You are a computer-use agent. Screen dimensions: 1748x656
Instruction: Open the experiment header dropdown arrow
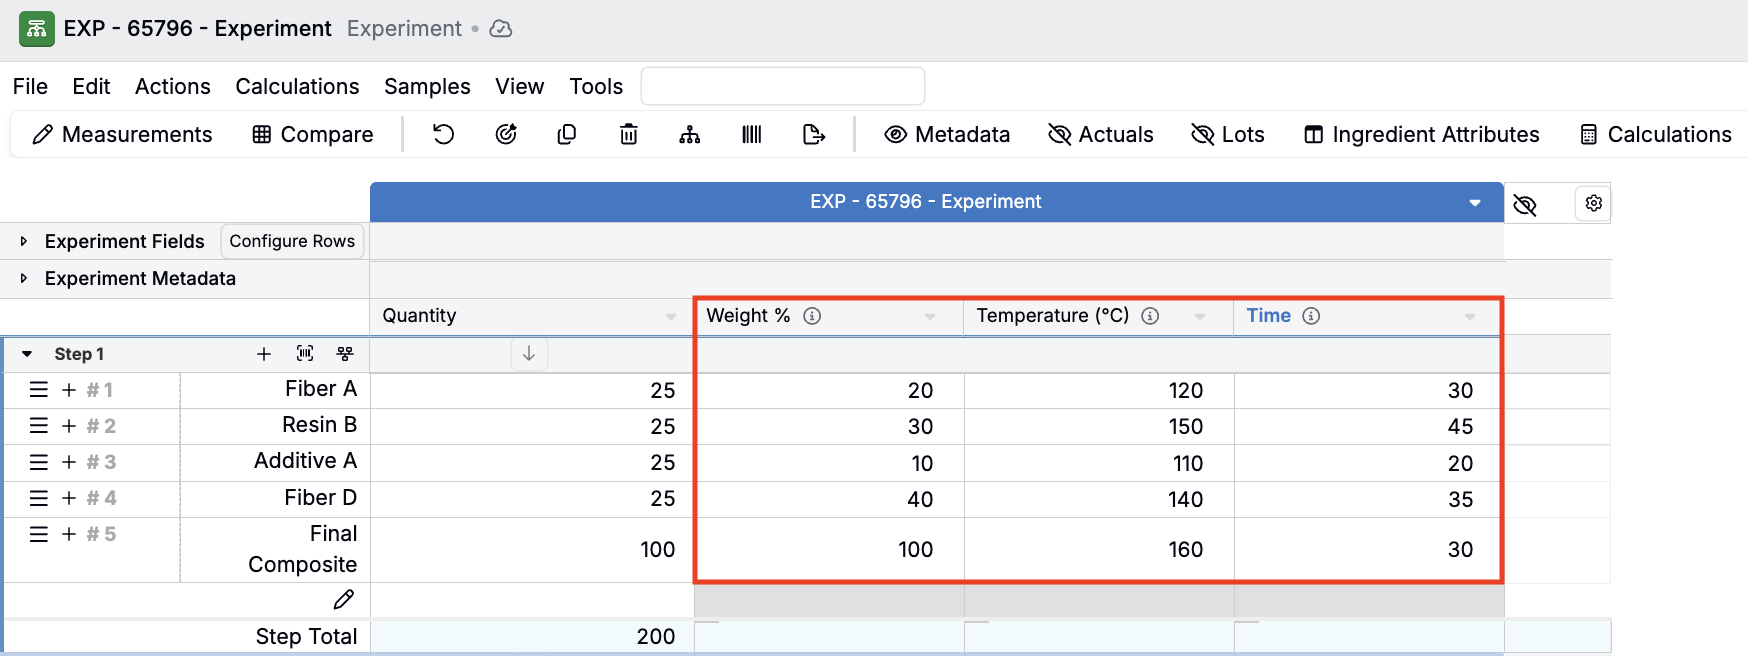coord(1474,203)
